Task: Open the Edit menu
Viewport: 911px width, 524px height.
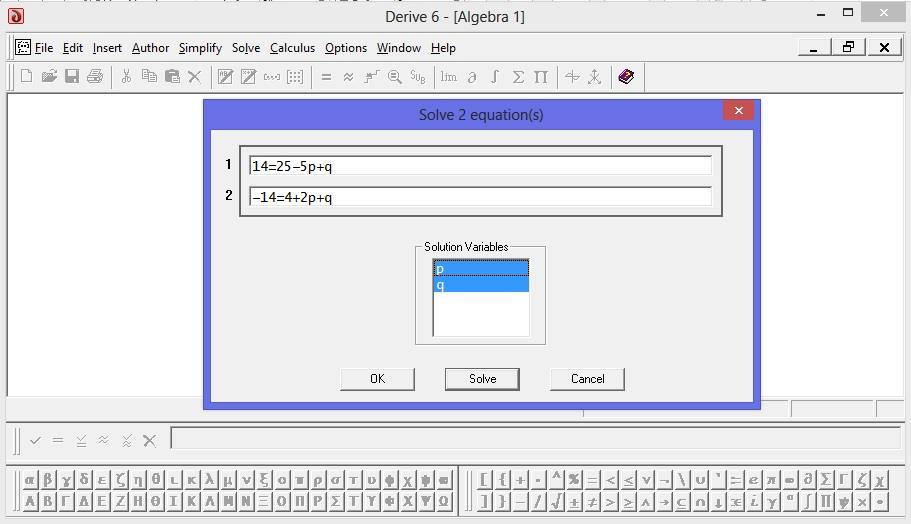Action: tap(73, 48)
